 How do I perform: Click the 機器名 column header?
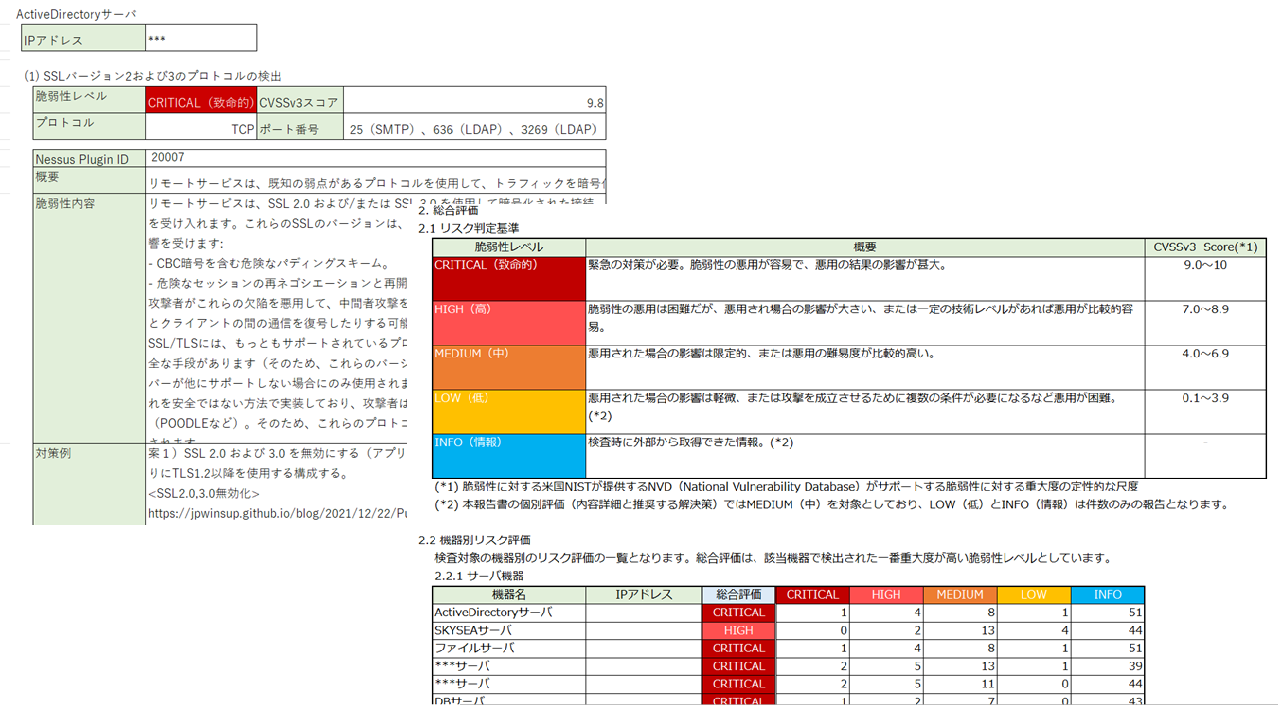coord(508,594)
